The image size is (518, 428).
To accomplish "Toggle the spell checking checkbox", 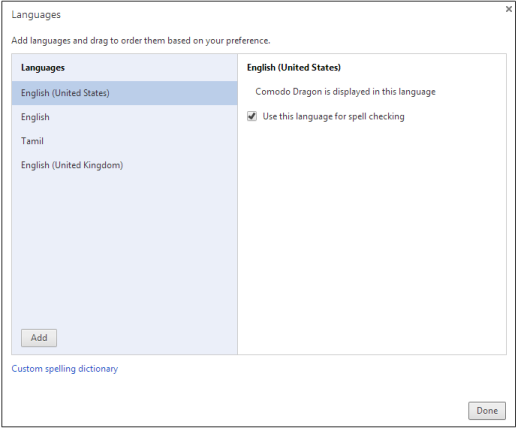I will coord(252,116).
